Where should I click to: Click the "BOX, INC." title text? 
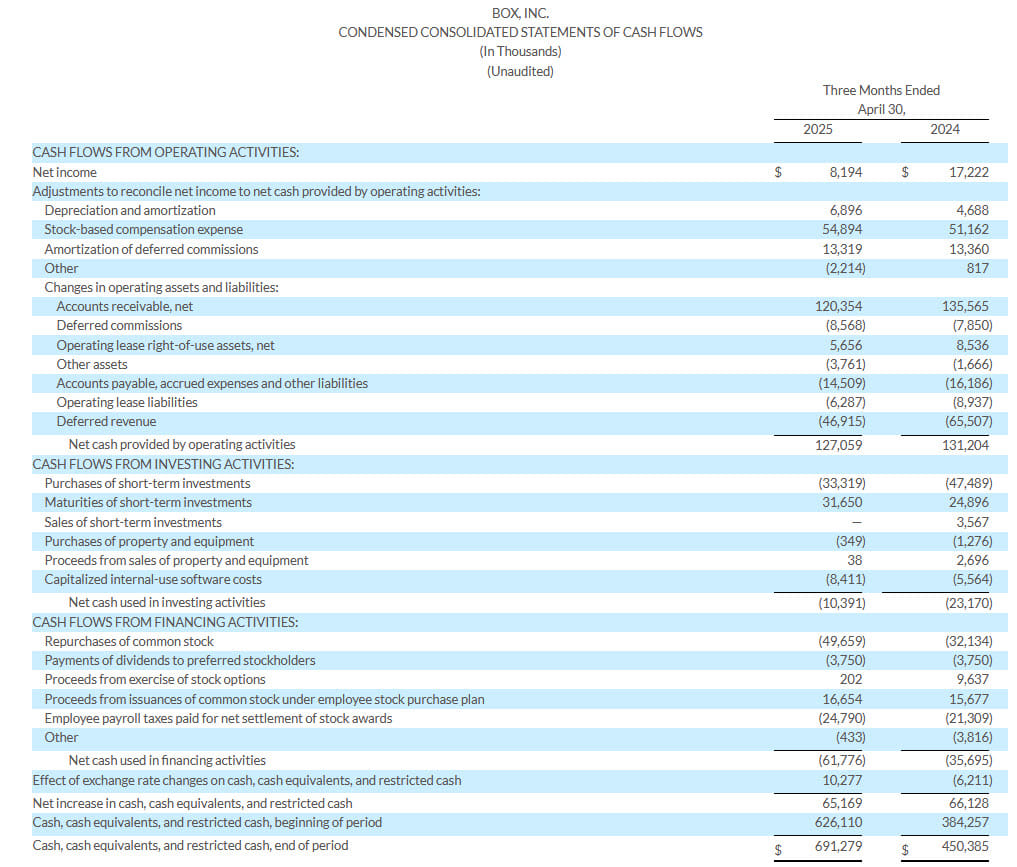[x=520, y=13]
